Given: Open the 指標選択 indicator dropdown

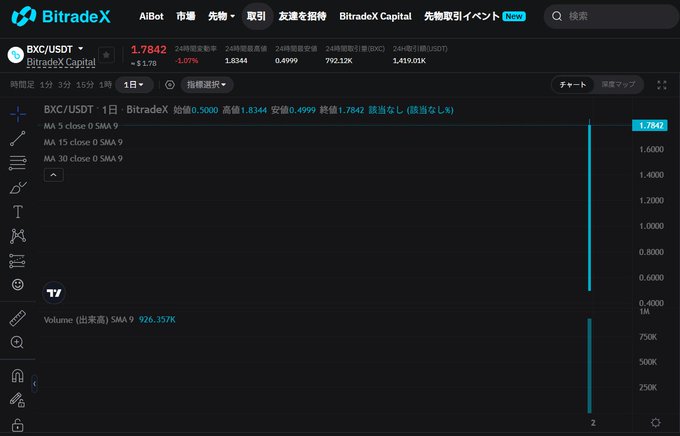Looking at the screenshot, I should [x=207, y=85].
